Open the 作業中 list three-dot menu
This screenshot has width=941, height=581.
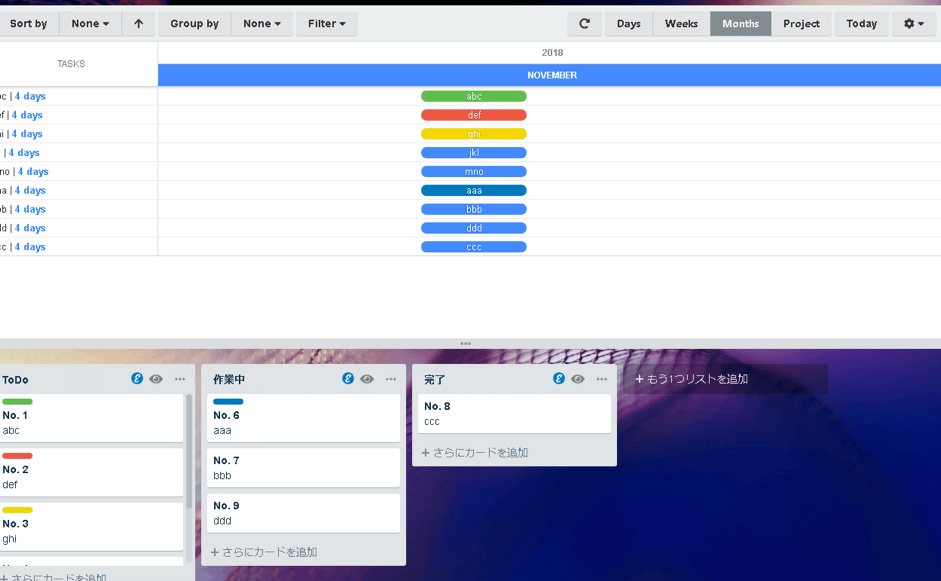[391, 379]
